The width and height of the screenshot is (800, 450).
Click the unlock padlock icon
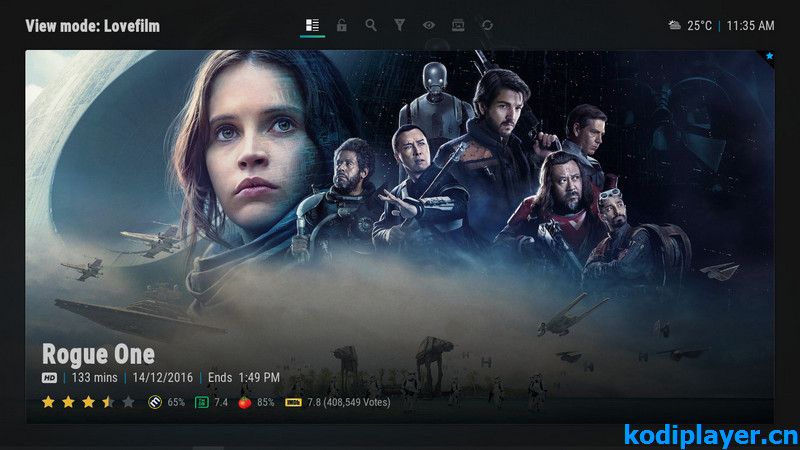(341, 25)
